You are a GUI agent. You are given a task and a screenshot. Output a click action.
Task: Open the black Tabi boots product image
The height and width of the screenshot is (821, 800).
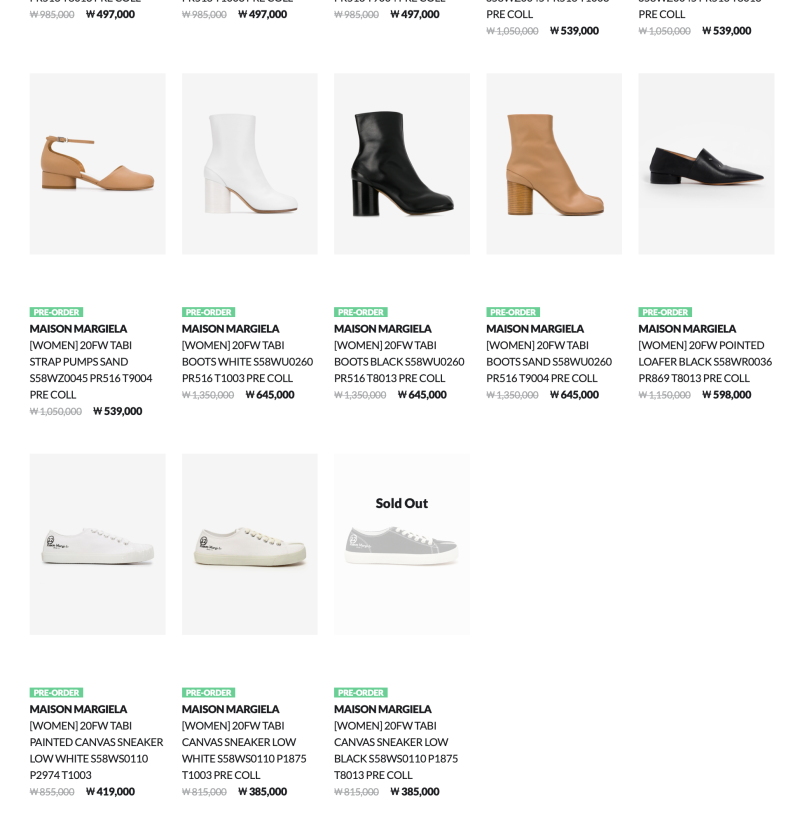[x=402, y=164]
